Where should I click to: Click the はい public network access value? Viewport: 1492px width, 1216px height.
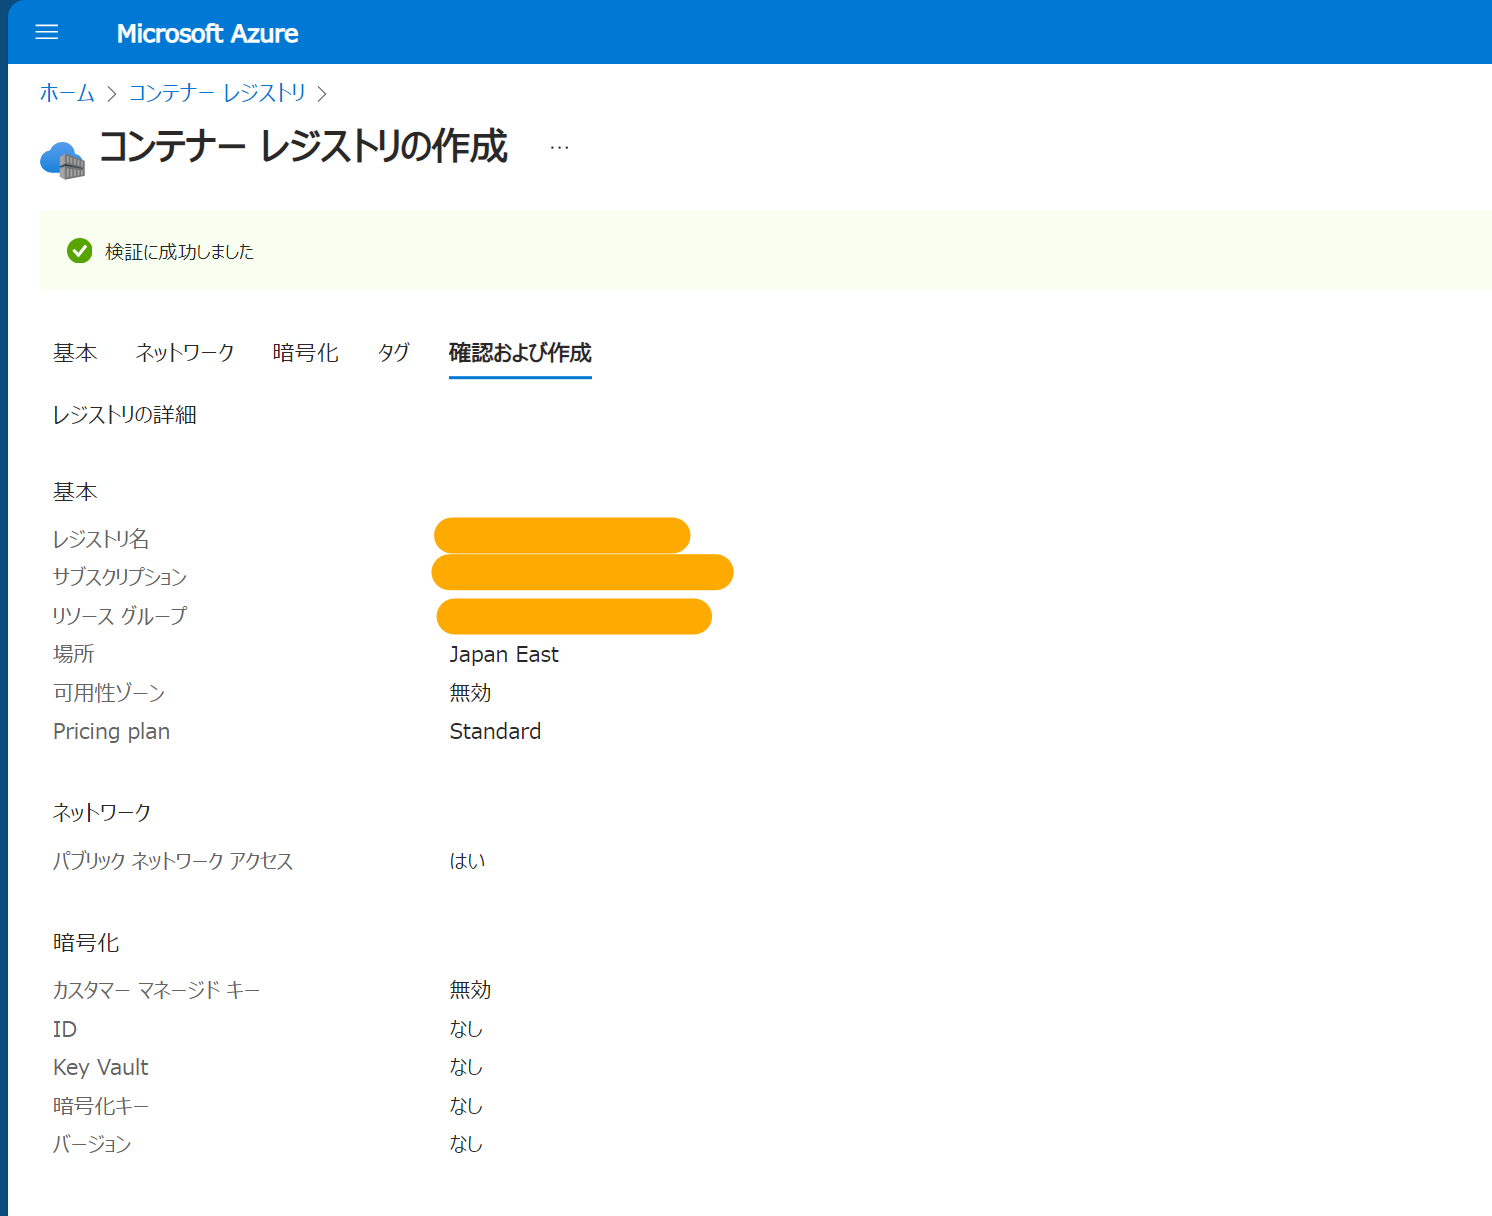[467, 861]
